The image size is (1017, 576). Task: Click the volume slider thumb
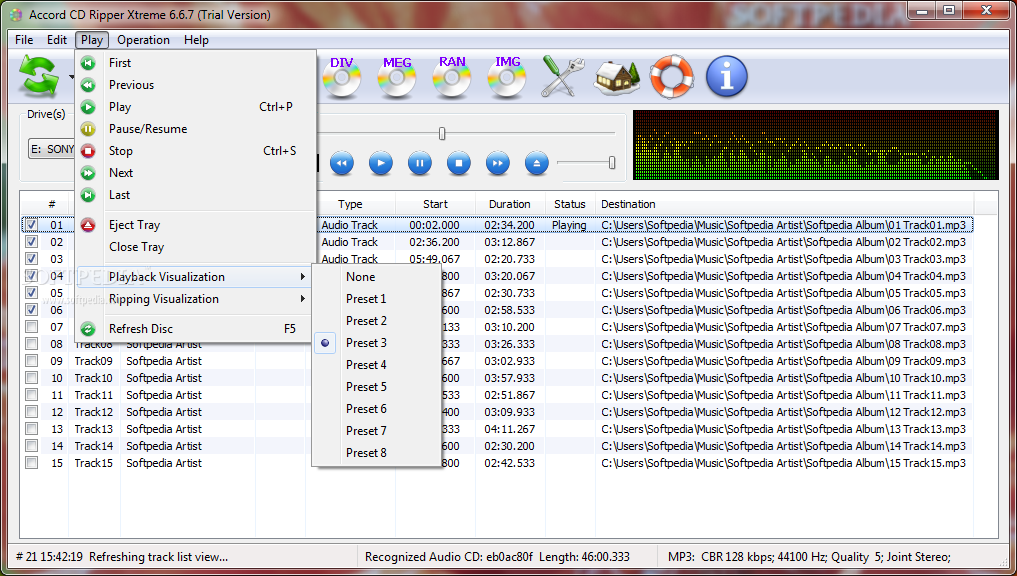612,163
